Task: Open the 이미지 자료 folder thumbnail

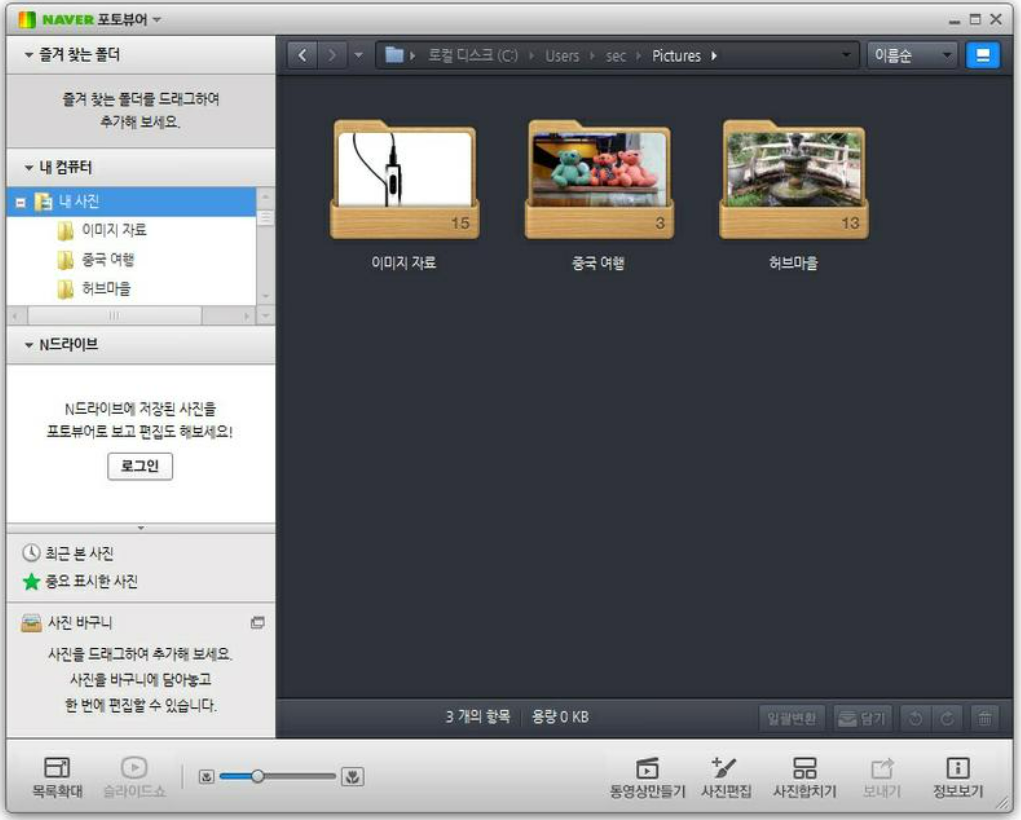Action: [404, 180]
